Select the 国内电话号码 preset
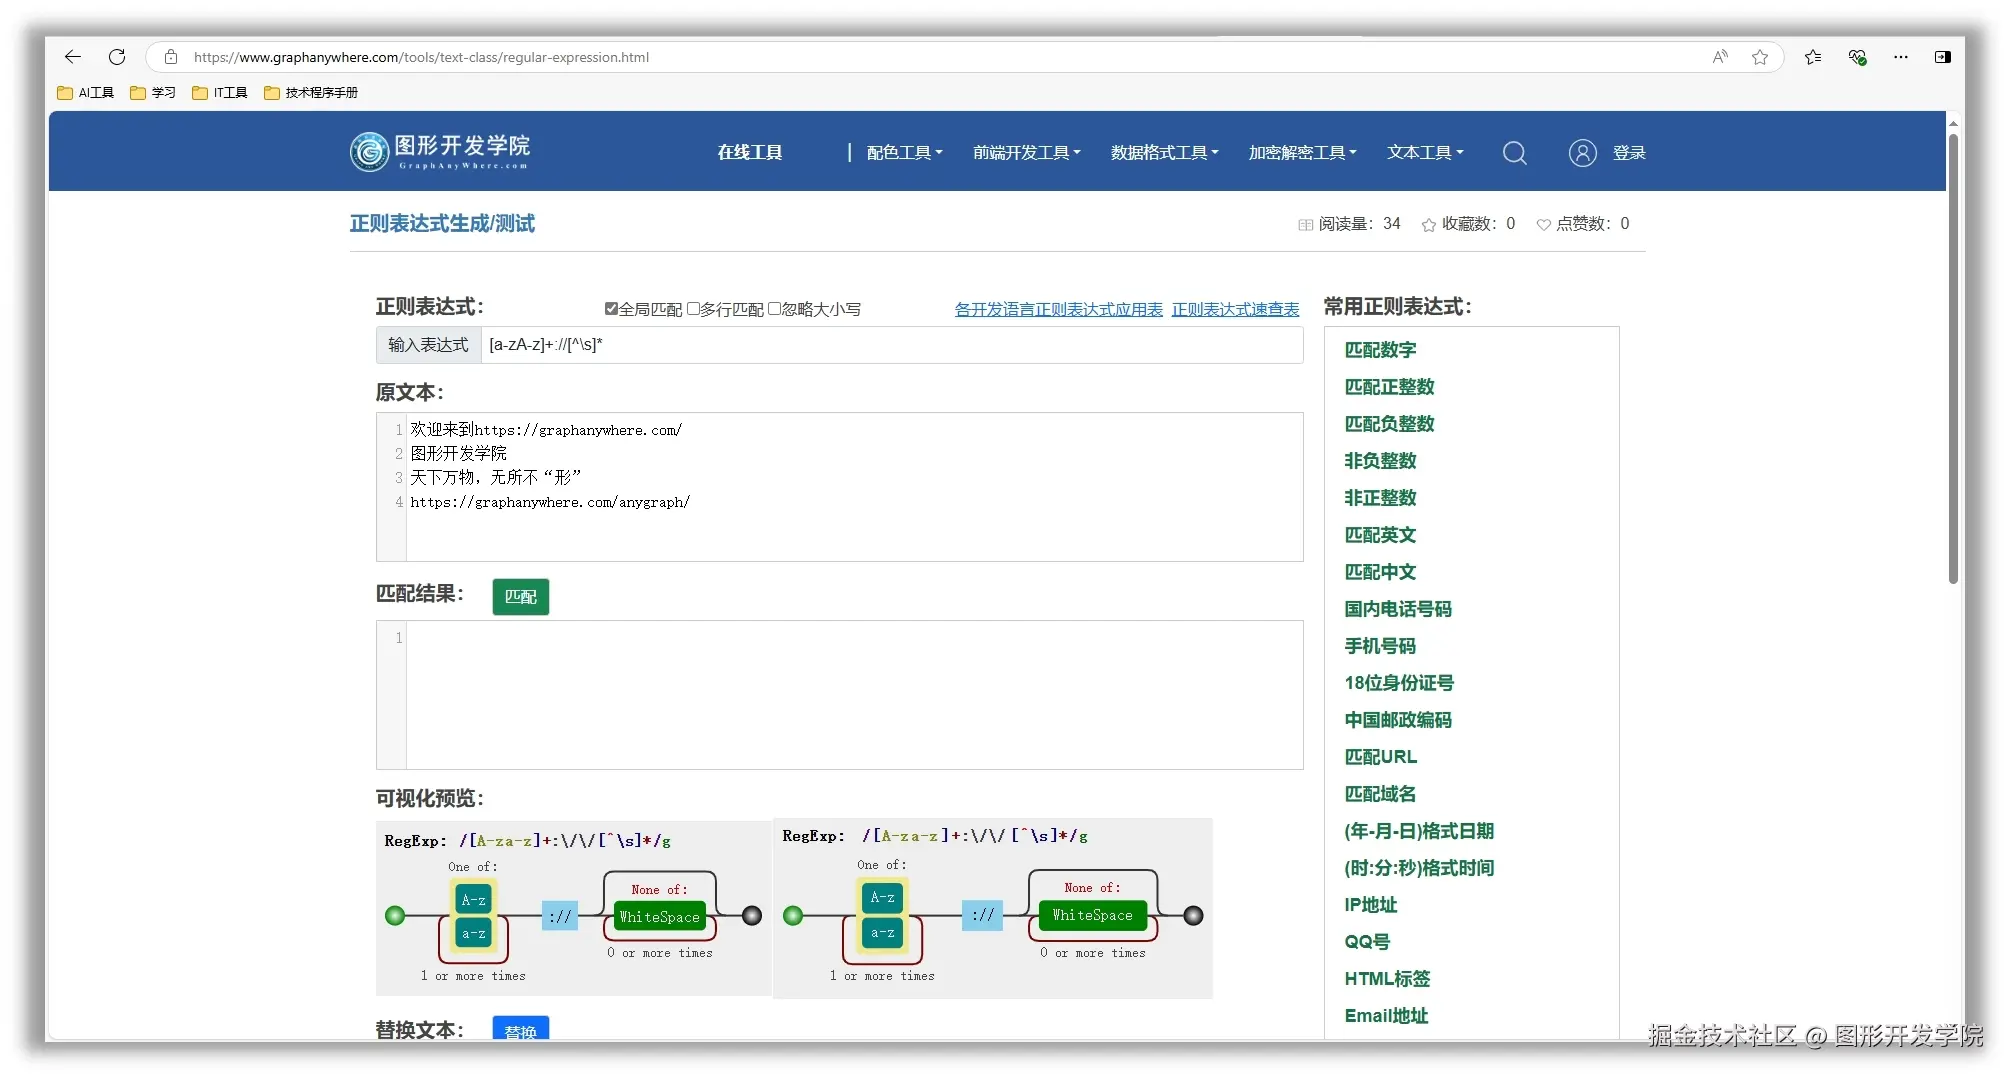 pyautogui.click(x=1398, y=609)
